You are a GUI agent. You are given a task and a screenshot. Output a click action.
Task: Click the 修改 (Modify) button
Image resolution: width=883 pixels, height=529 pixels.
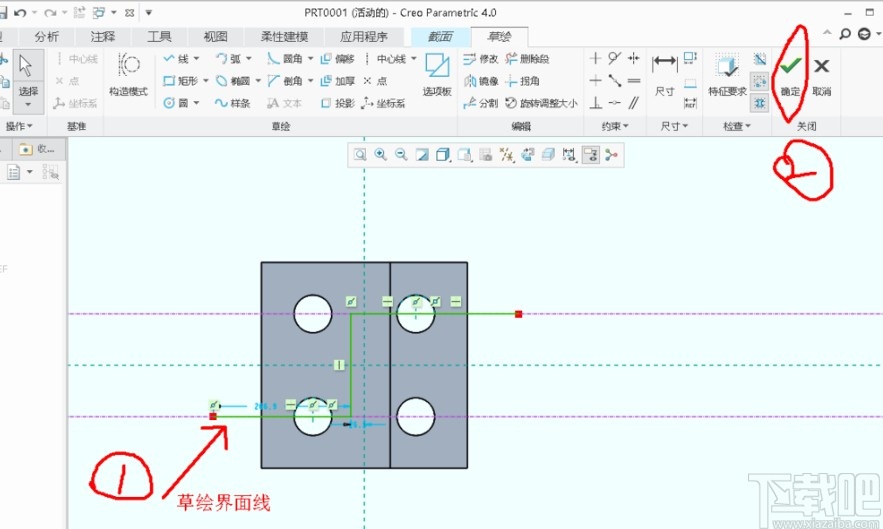point(481,59)
